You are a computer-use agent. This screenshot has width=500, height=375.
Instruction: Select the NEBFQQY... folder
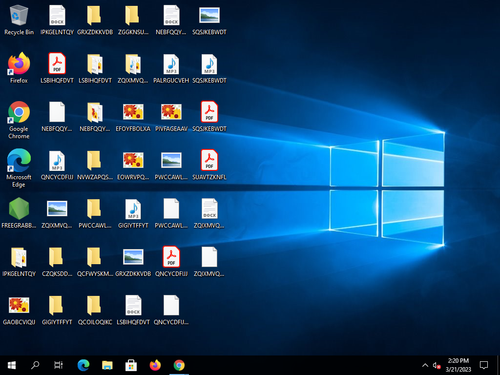click(95, 116)
